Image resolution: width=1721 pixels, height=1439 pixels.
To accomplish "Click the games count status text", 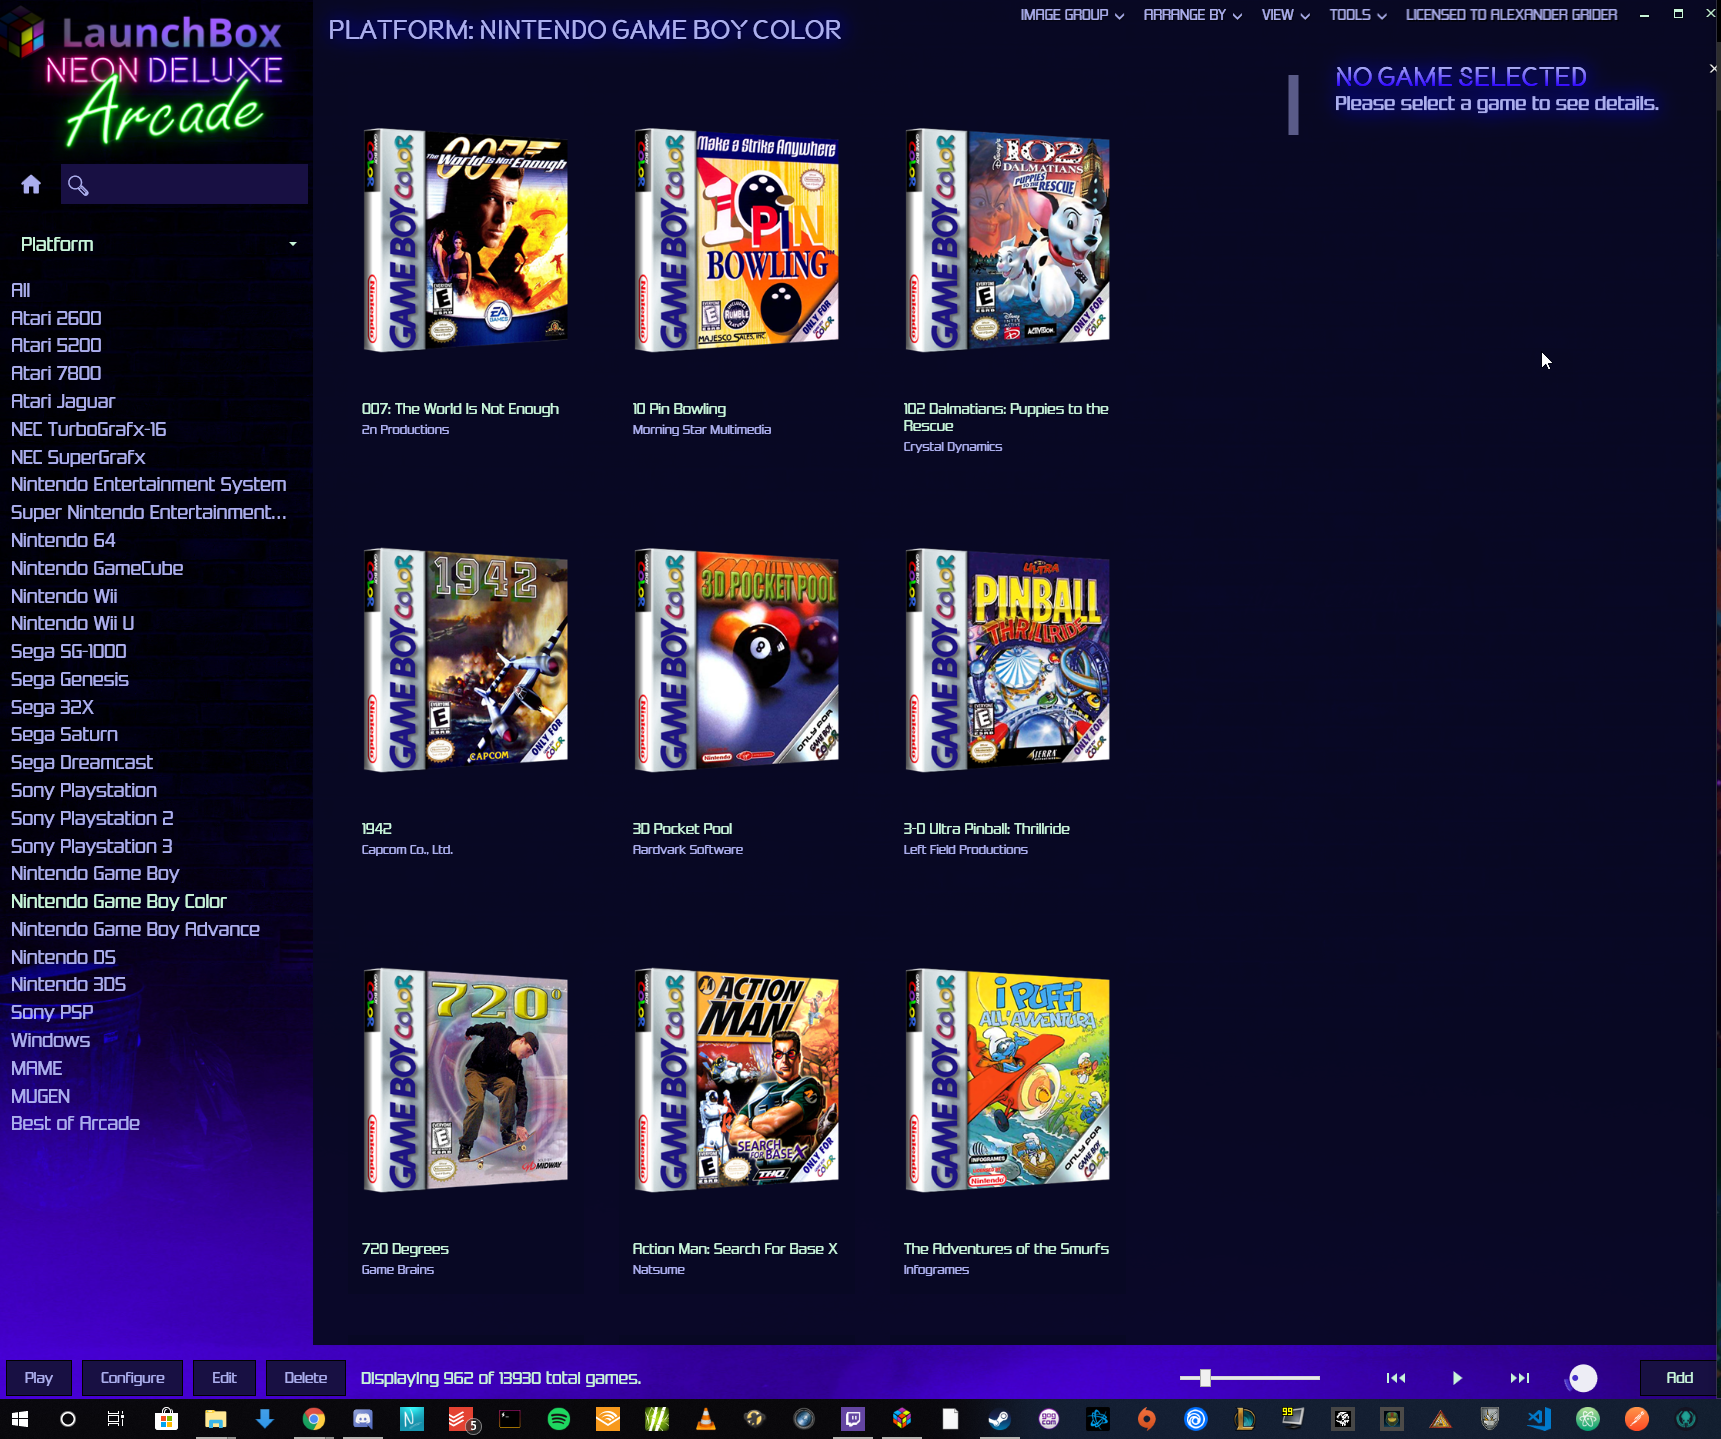I will [501, 1378].
